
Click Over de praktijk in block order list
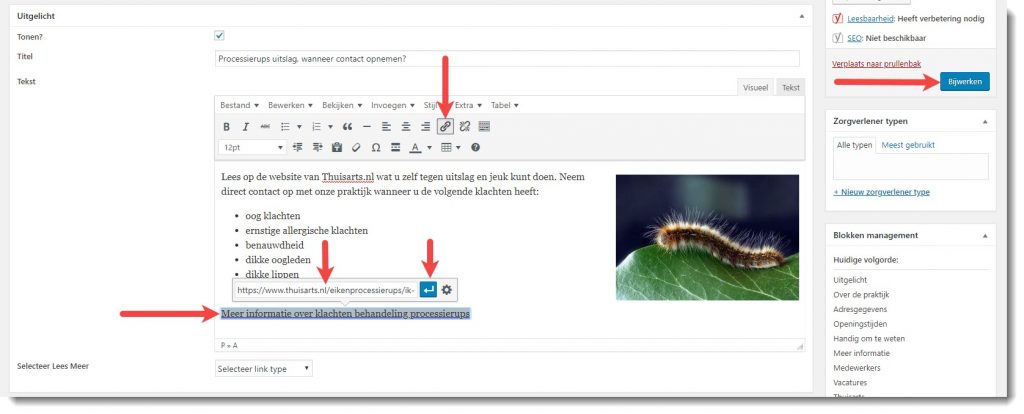861,295
